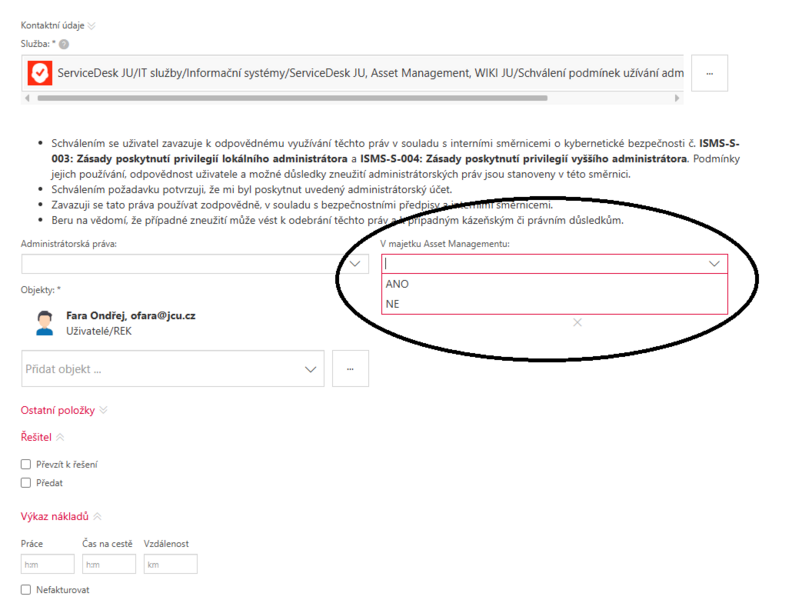Screen dimensions: 792x600
Task: Check the Nefakturovat checkbox
Action: 26,590
